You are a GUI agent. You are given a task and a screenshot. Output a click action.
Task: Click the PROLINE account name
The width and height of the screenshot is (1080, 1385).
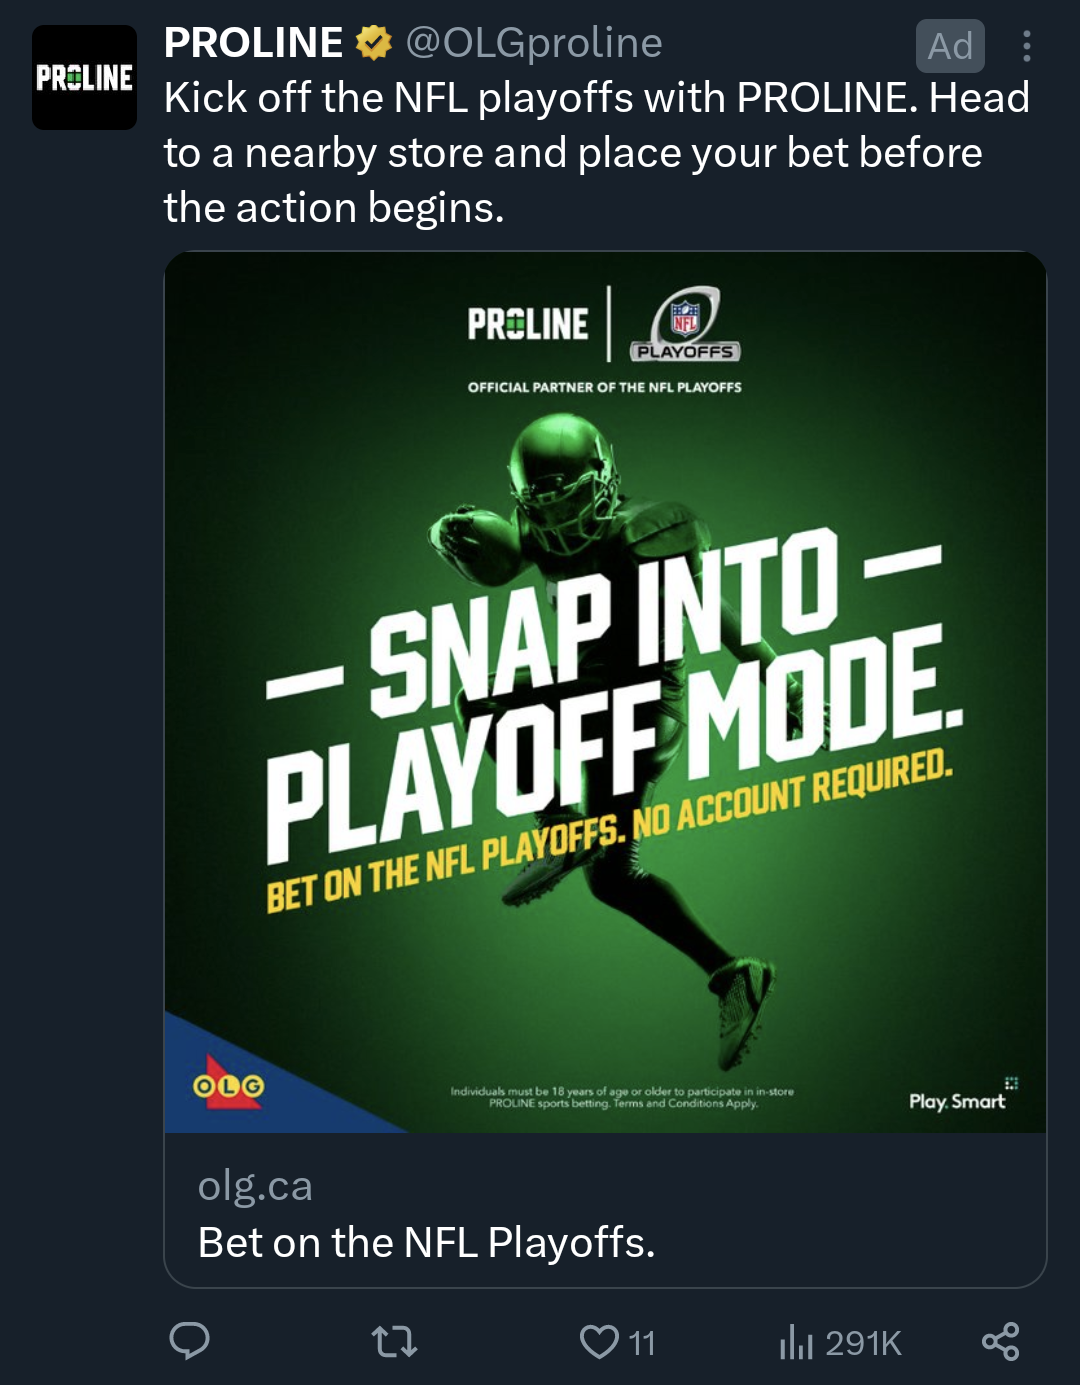pos(253,43)
